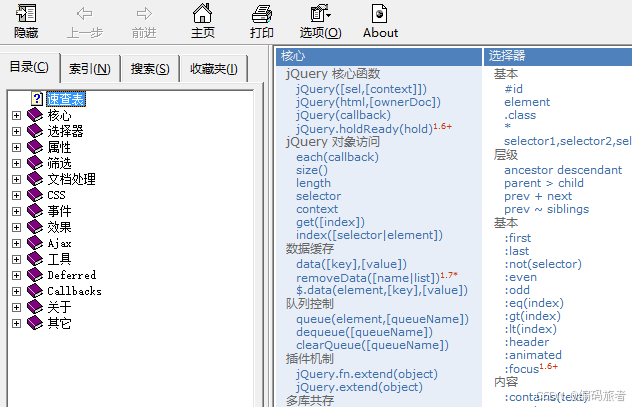Click the 内容 heading
Image resolution: width=632 pixels, height=407 pixels.
pos(506,381)
